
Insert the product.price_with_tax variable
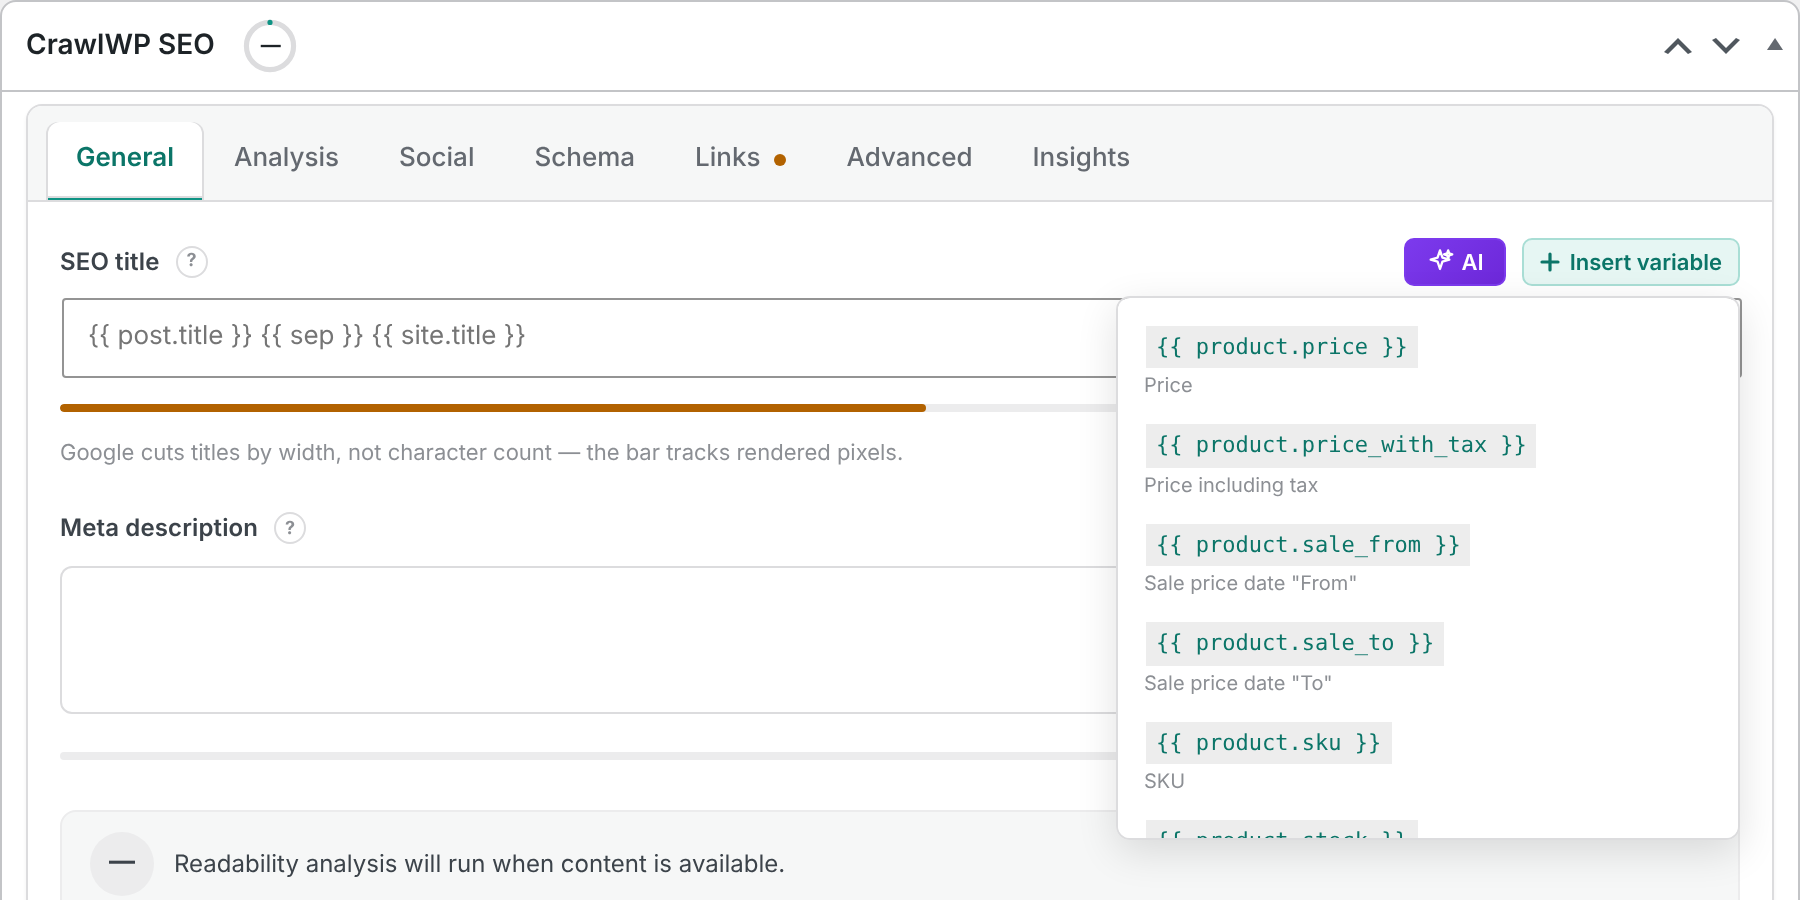(1341, 445)
